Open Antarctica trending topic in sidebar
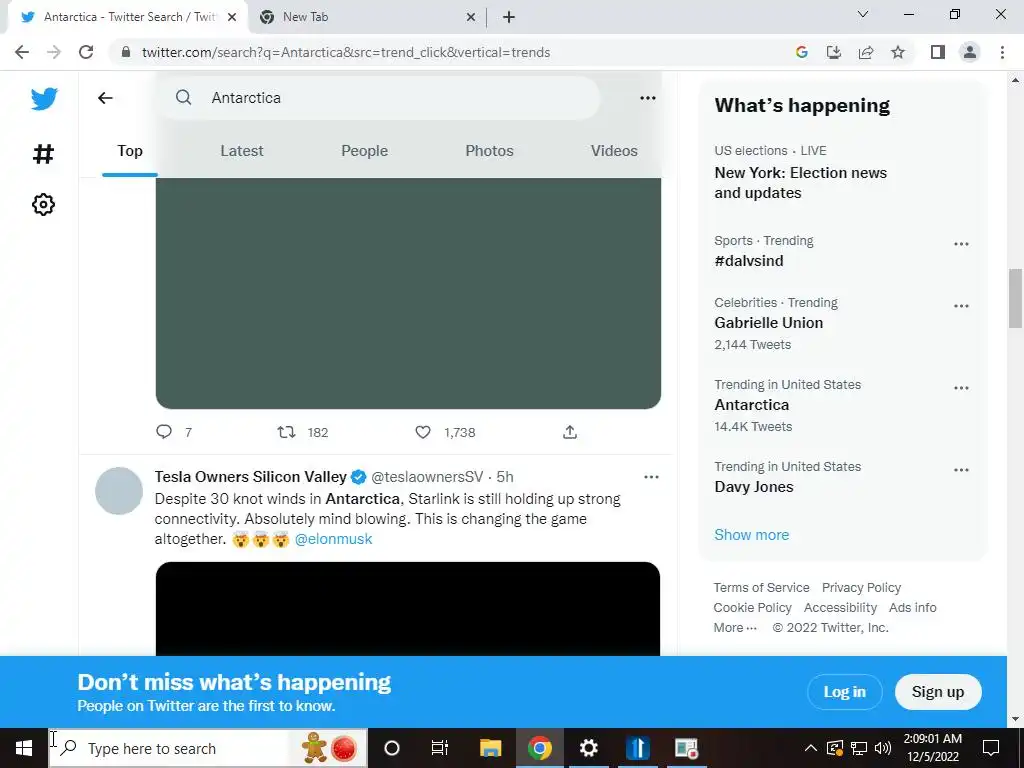The image size is (1024, 768). [x=751, y=405]
